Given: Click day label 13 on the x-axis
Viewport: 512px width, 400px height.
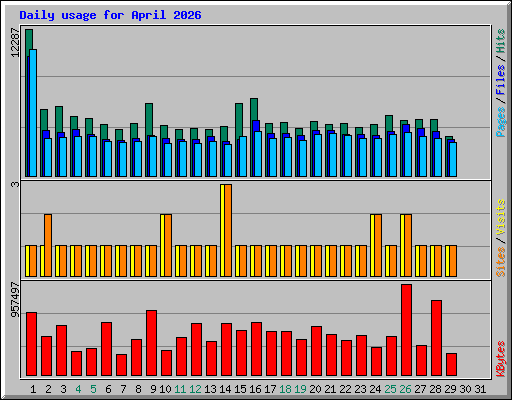Looking at the screenshot, I should [210, 389].
